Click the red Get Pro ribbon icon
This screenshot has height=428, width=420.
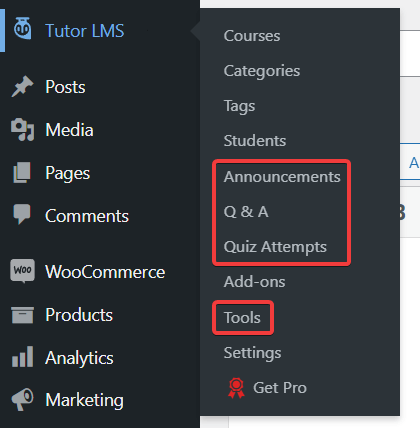coord(236,388)
